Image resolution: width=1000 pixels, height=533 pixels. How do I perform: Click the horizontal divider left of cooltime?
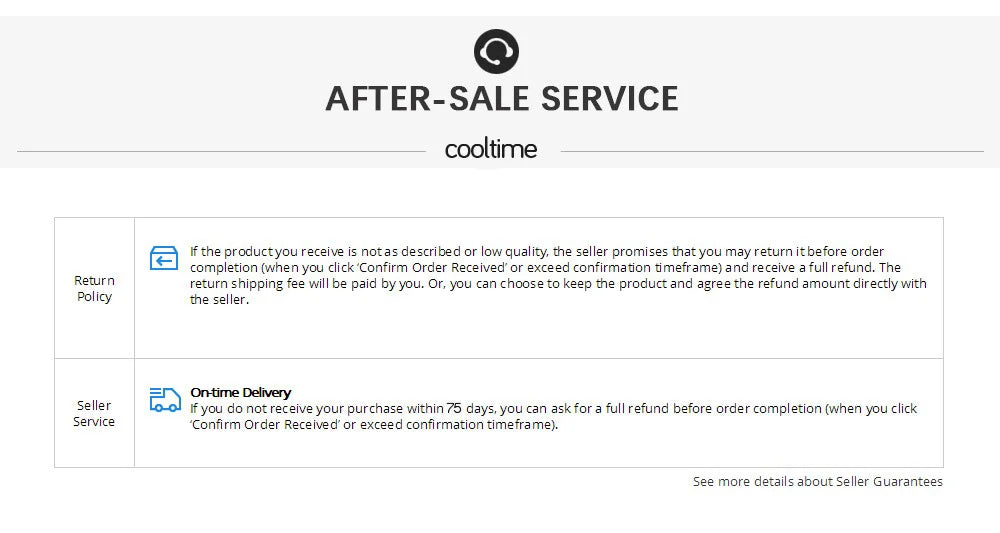[x=221, y=151]
